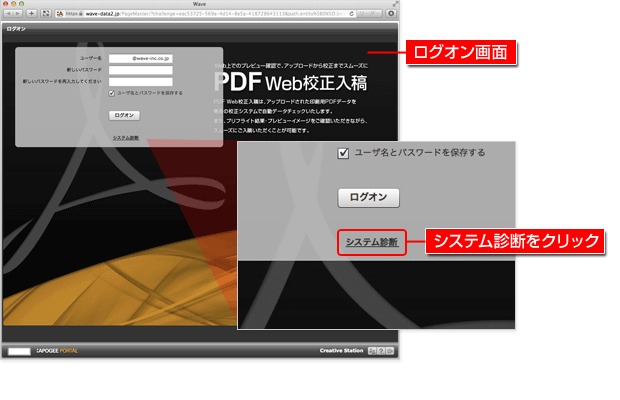Click the fullscreen arrows icon in title bar

[393, 4]
